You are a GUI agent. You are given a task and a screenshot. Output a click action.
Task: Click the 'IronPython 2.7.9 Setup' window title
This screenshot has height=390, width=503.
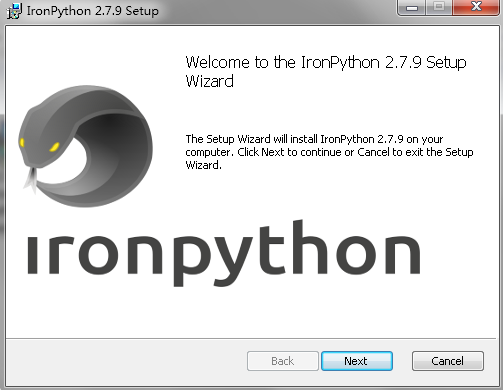coord(93,11)
